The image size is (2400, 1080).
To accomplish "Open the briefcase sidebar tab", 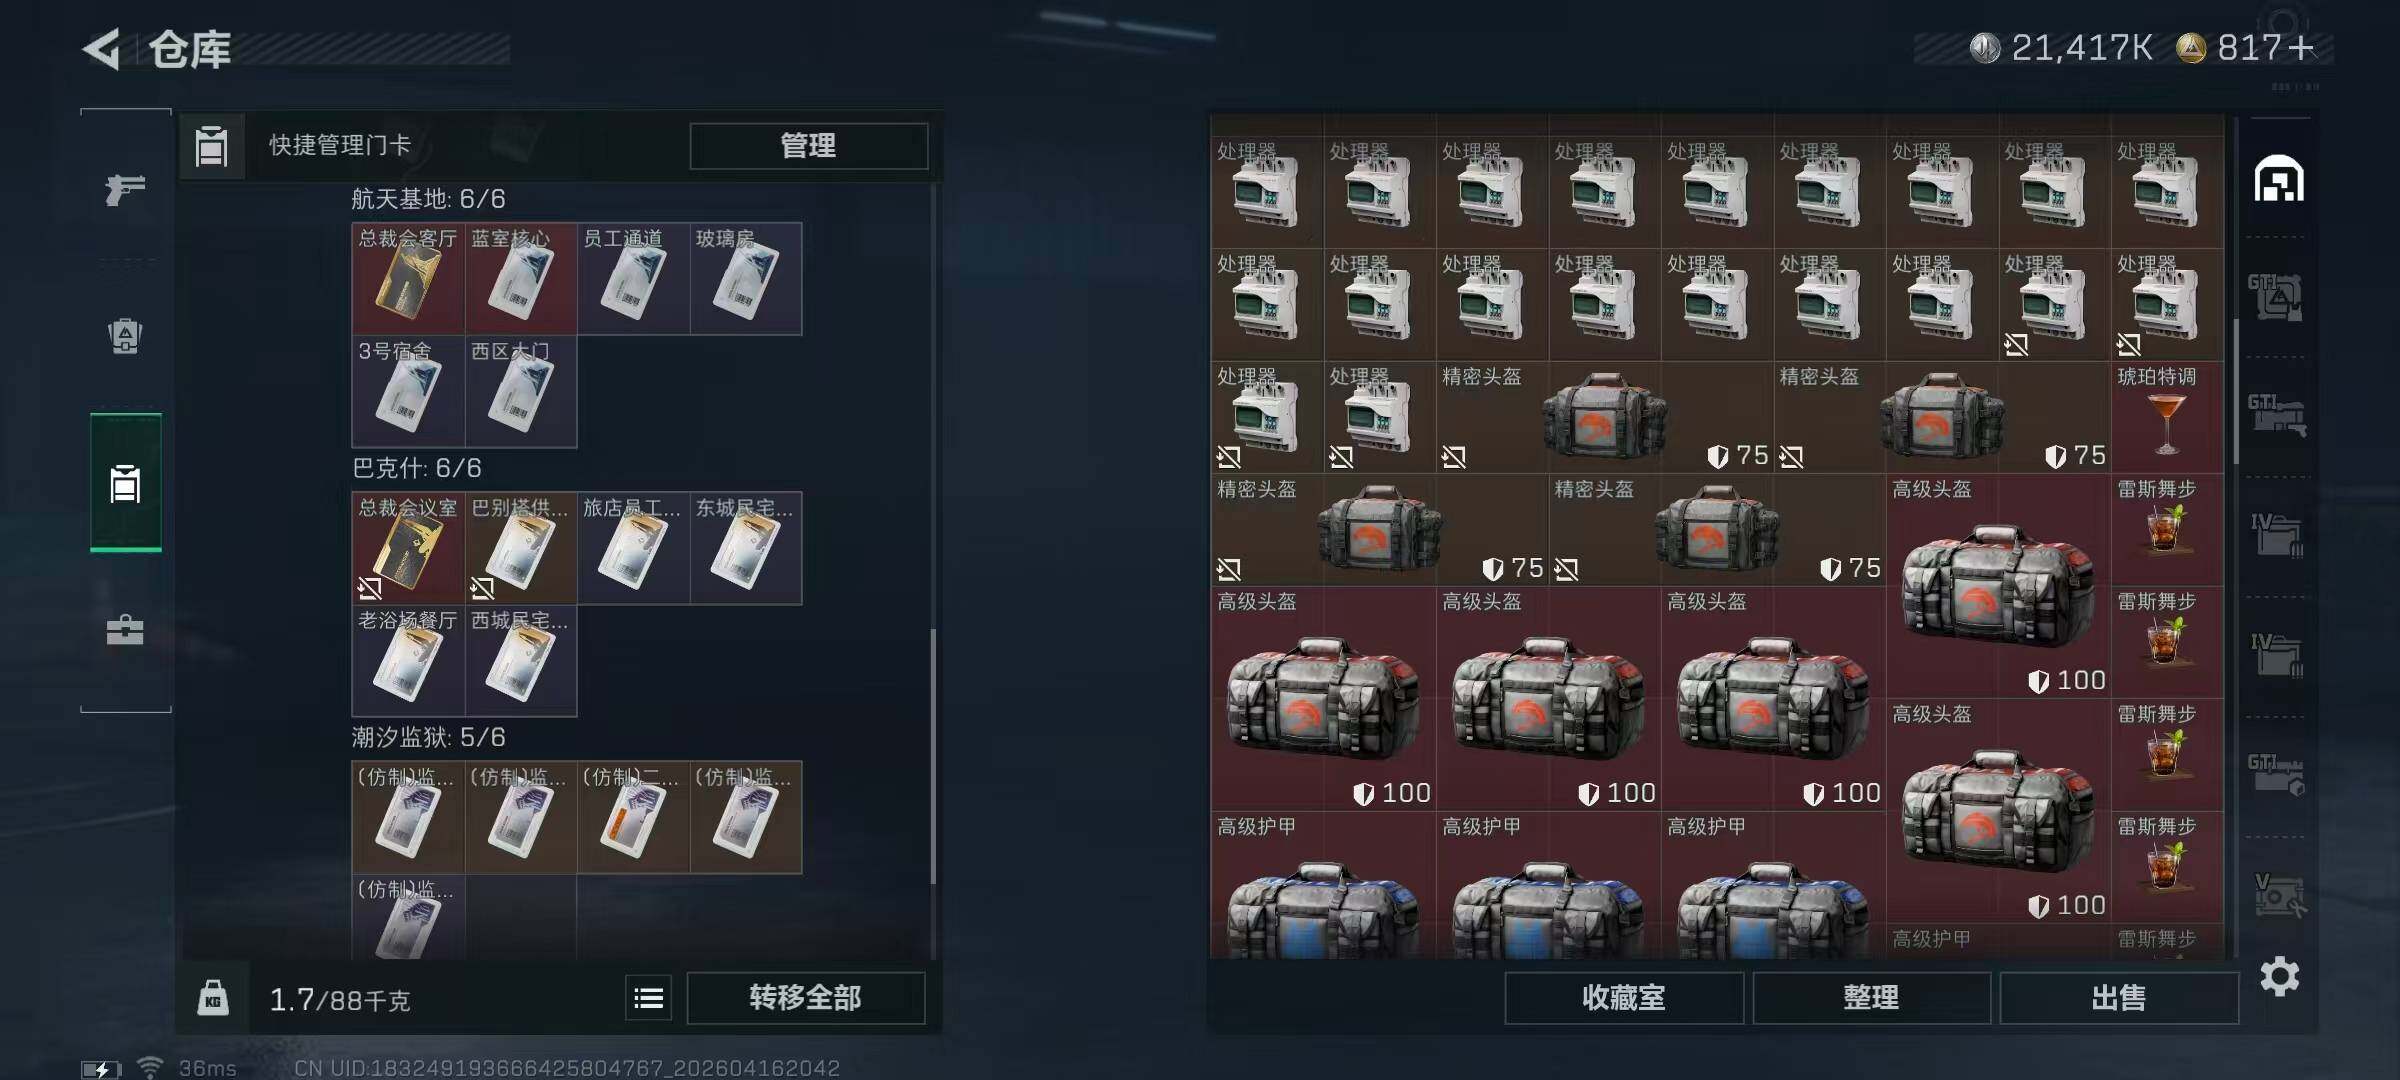I will coord(125,630).
